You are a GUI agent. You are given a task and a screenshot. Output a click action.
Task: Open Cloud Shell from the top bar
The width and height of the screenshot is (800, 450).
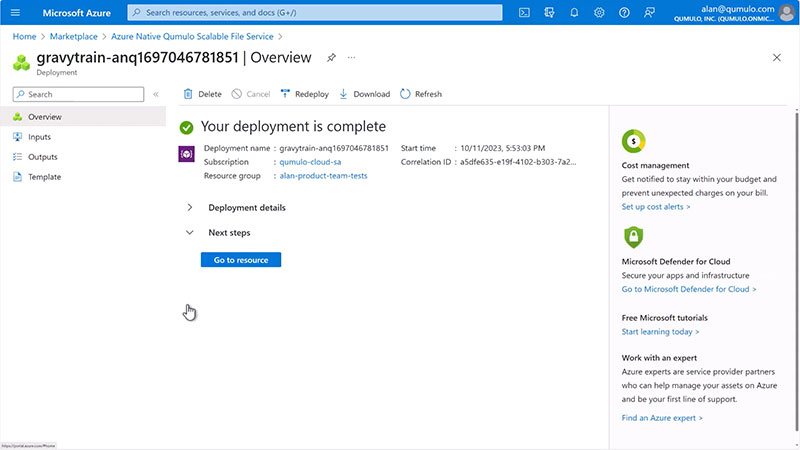coord(524,13)
